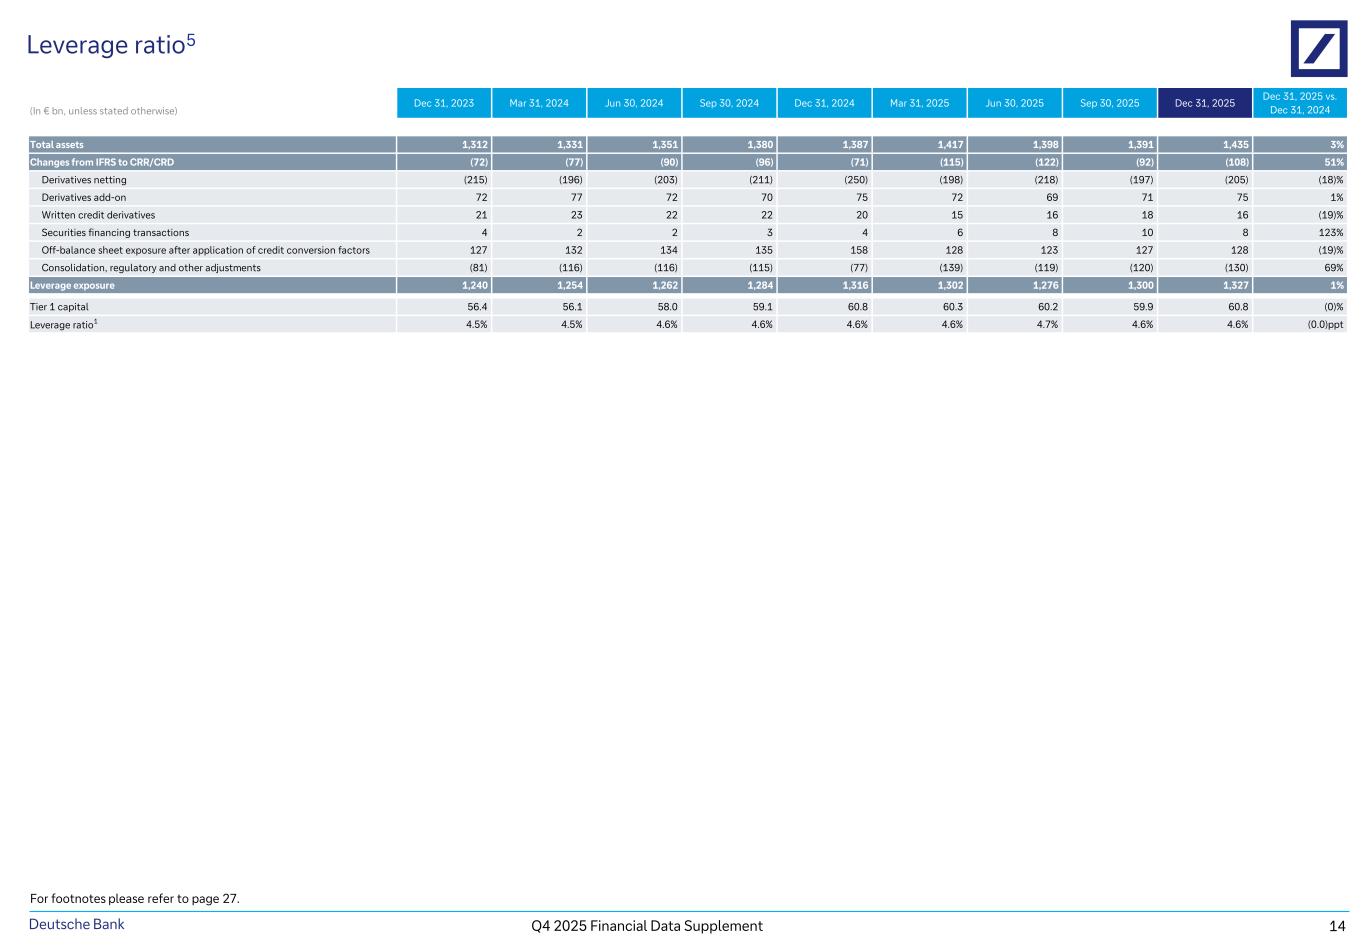The width and height of the screenshot is (1365, 945).
Task: Select the Mar 31, 2025 column header
Action: (919, 103)
